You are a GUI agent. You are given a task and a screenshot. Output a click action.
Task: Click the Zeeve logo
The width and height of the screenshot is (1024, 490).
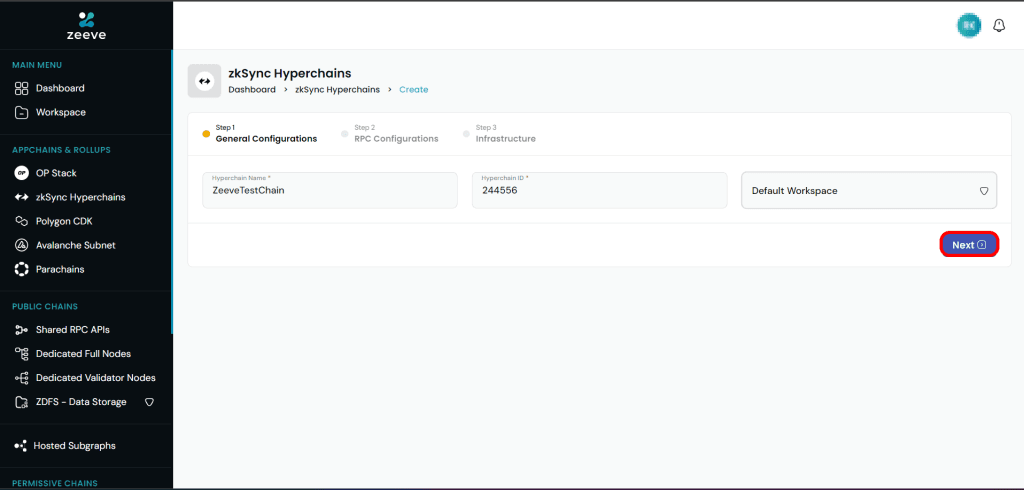pos(86,25)
